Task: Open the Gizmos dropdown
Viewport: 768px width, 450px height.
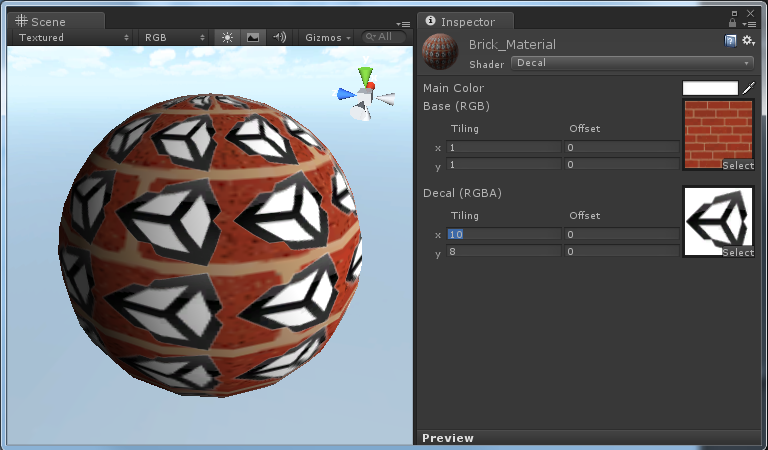Action: pos(328,37)
